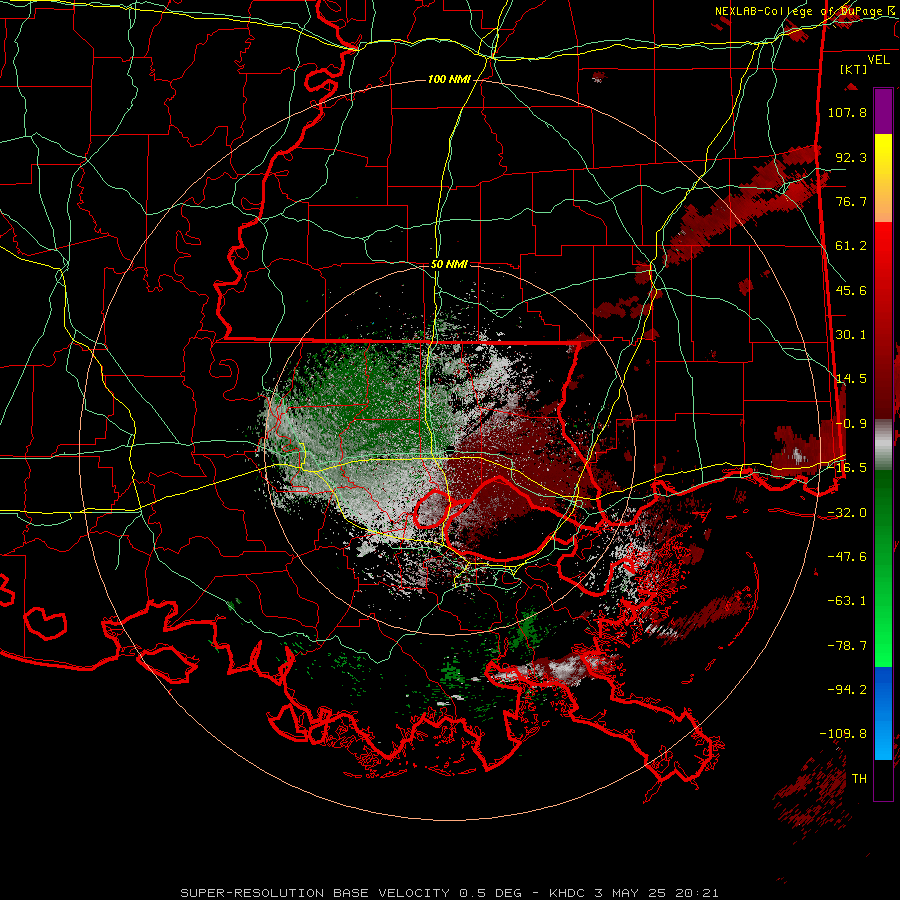
Task: Click the purple segment of the color bar
Action: click(x=883, y=111)
